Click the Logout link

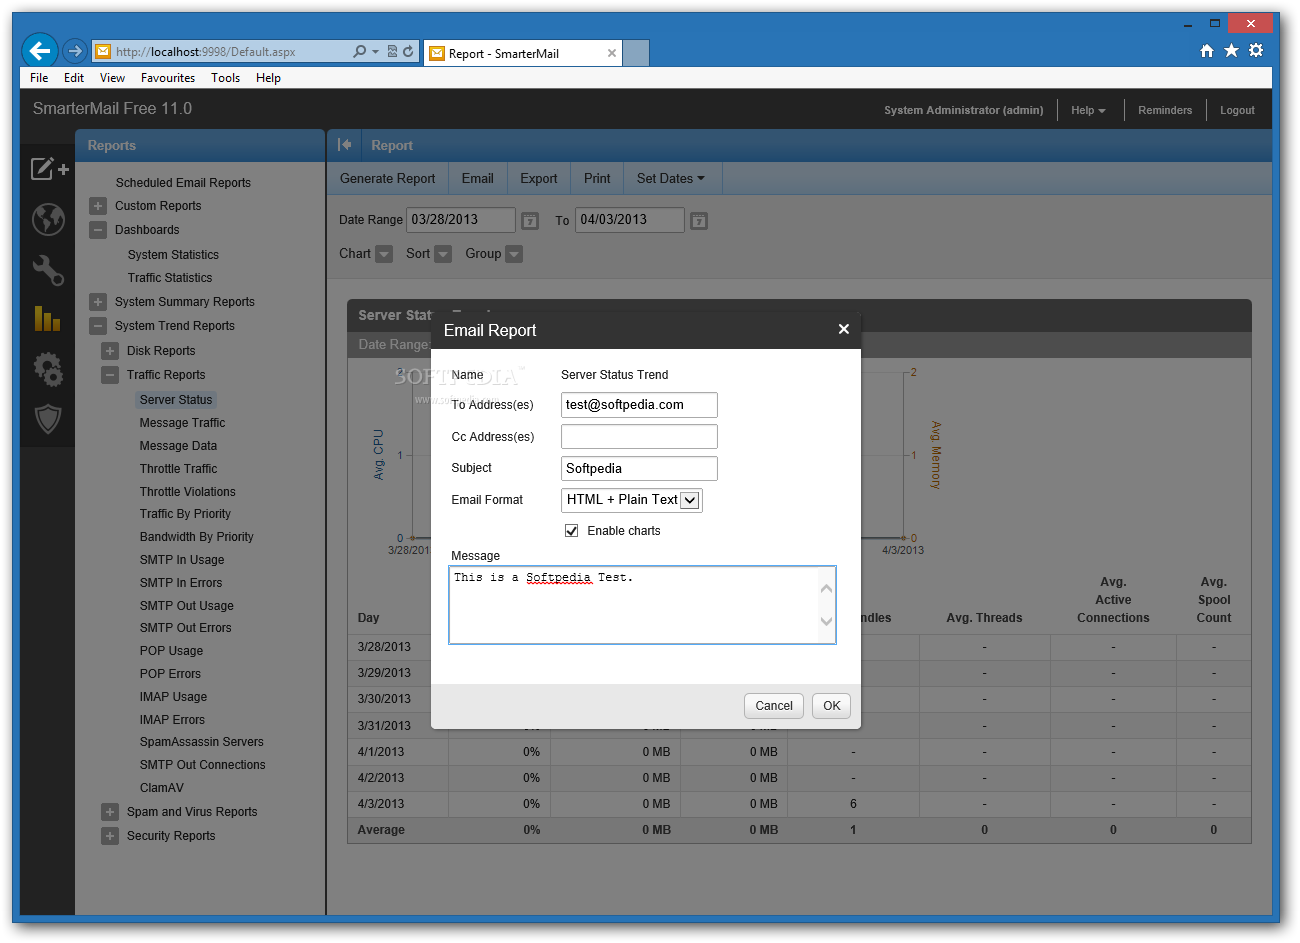(1237, 110)
